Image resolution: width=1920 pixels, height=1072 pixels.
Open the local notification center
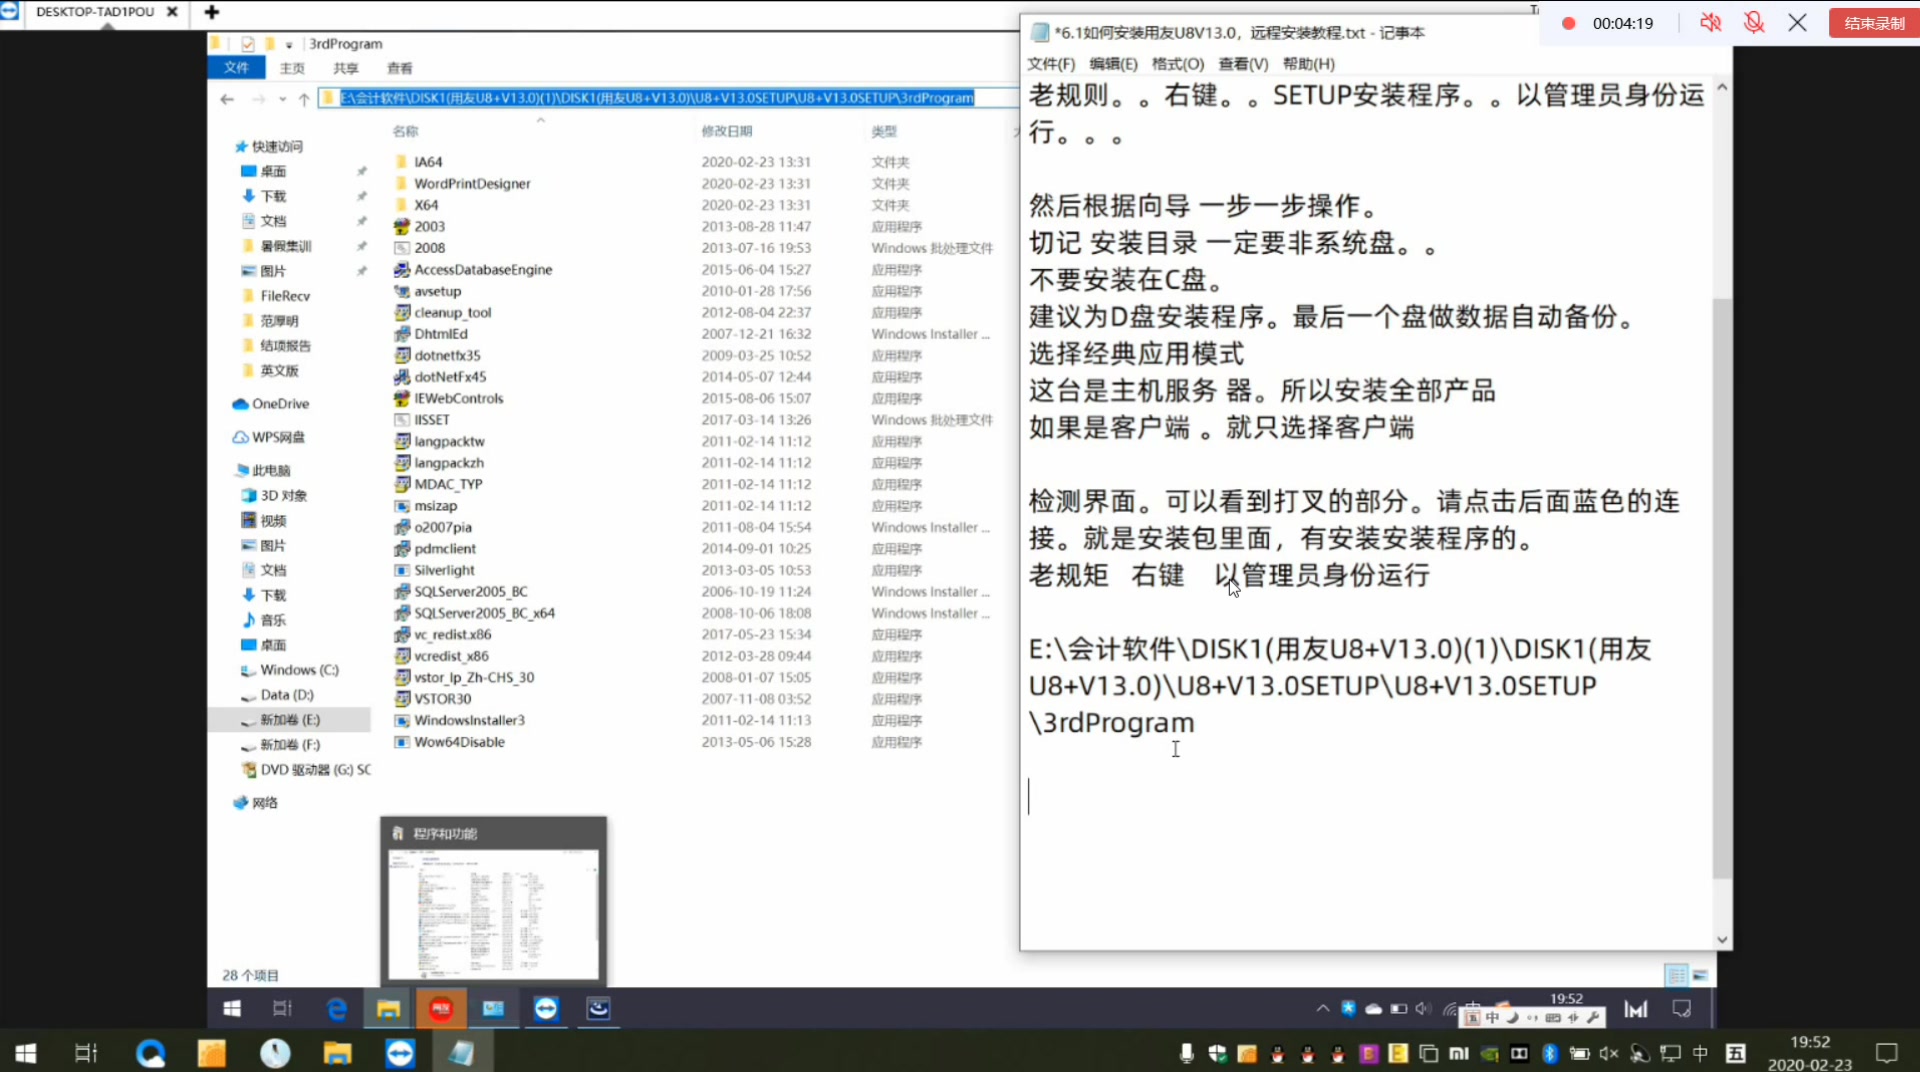pyautogui.click(x=1887, y=1053)
